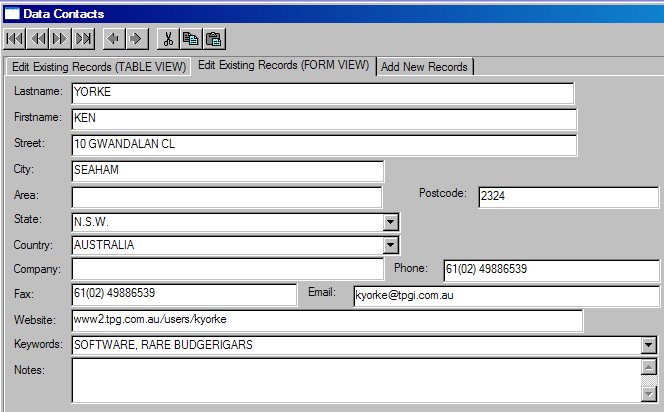
Task: Click the Website field www2.tpg.com.au/users/kyorke
Action: tap(327, 321)
